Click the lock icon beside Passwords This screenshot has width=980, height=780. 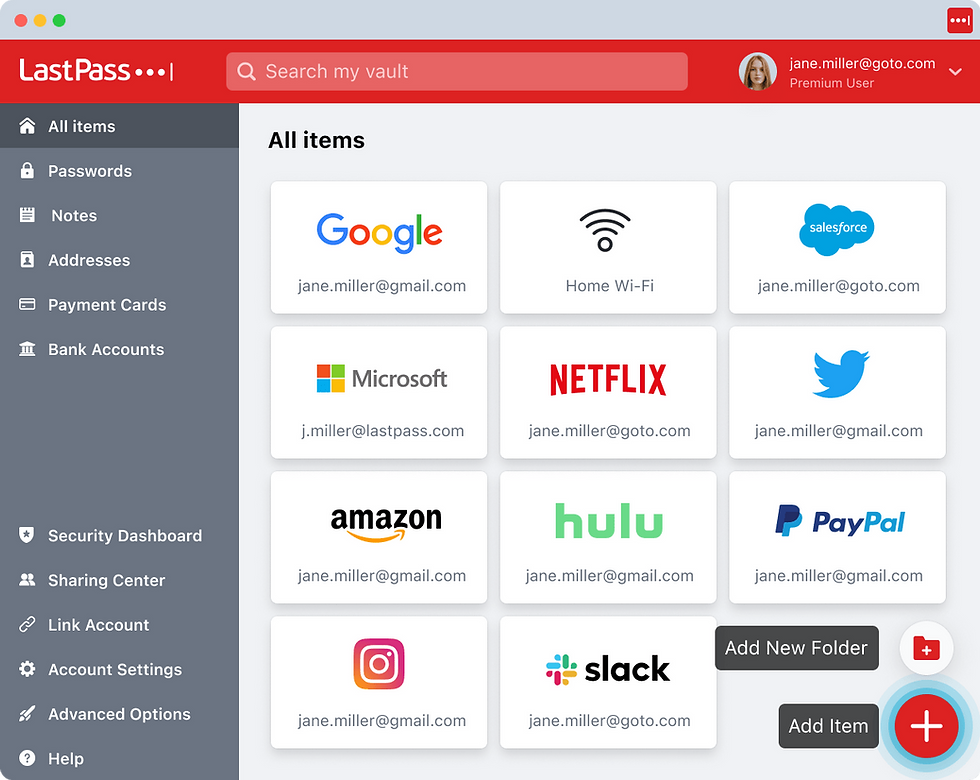(27, 170)
